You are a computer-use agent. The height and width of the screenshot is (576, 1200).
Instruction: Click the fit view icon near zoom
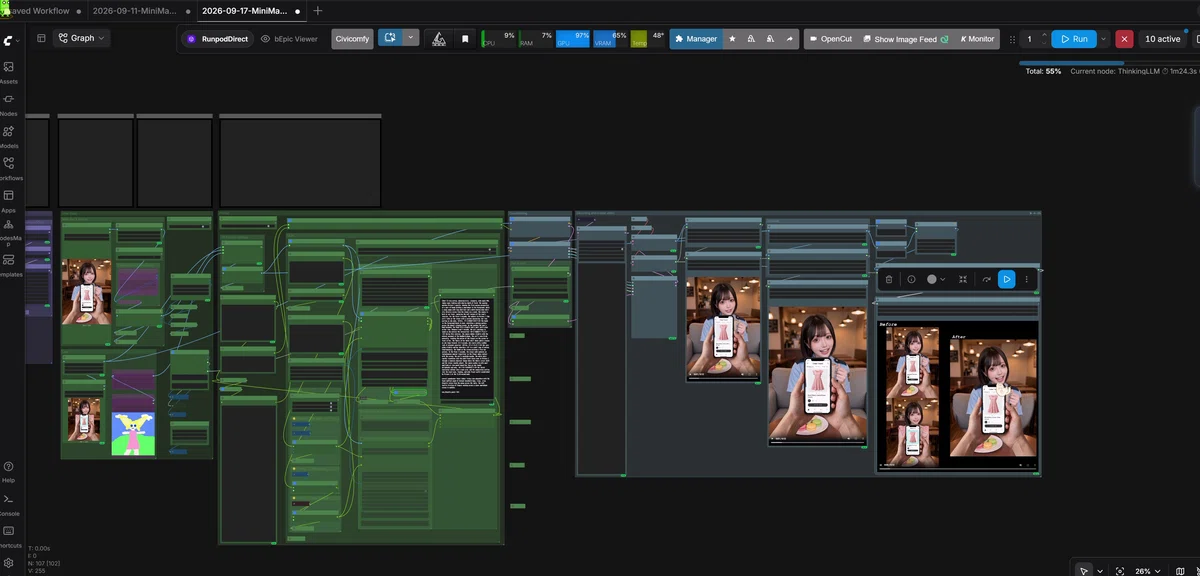click(1119, 571)
